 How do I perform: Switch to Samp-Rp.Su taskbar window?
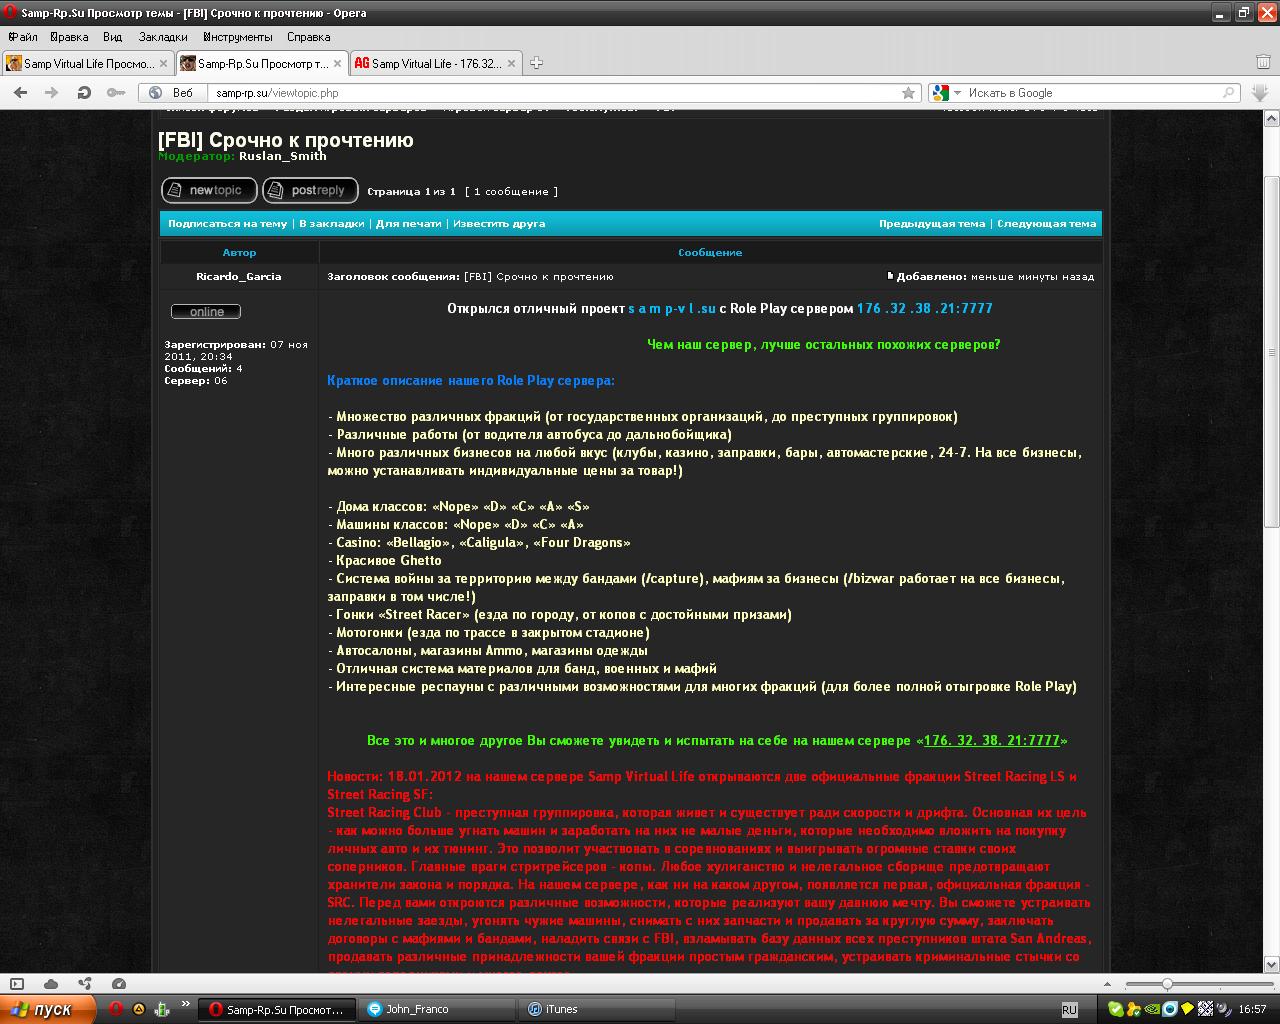275,1010
